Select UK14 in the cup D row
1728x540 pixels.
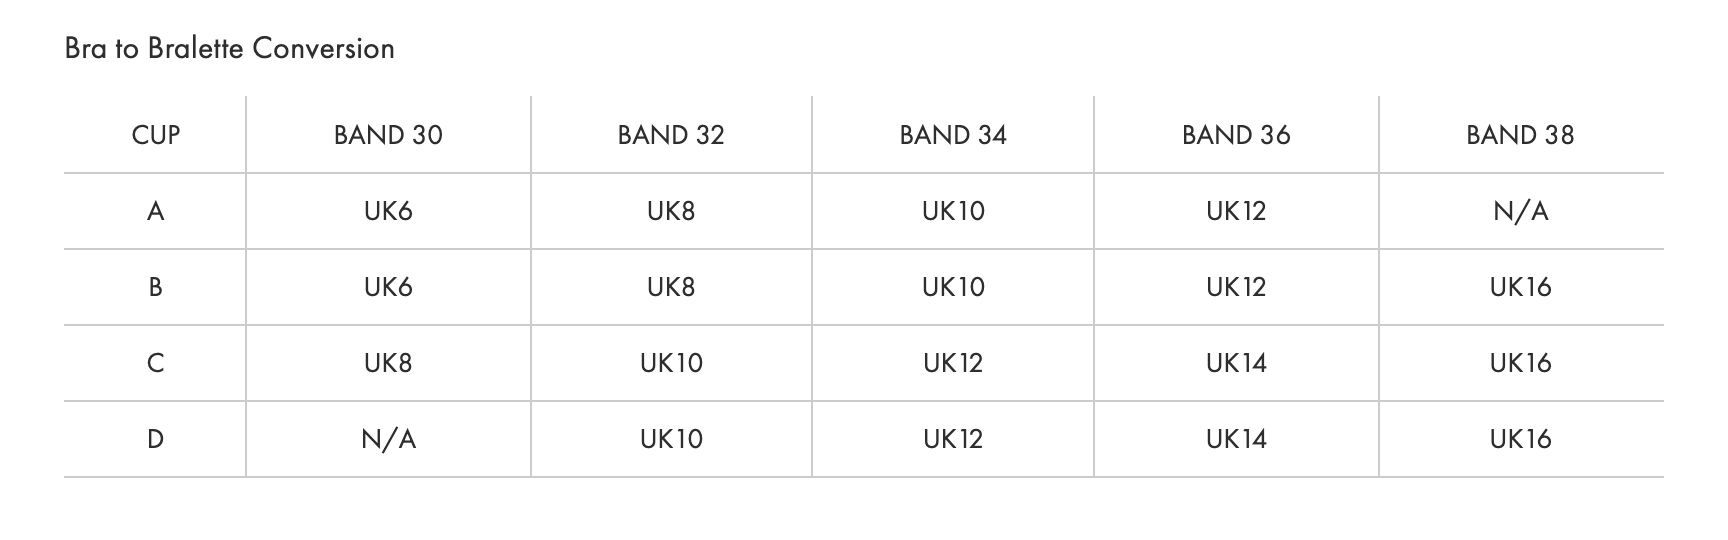tap(1236, 439)
